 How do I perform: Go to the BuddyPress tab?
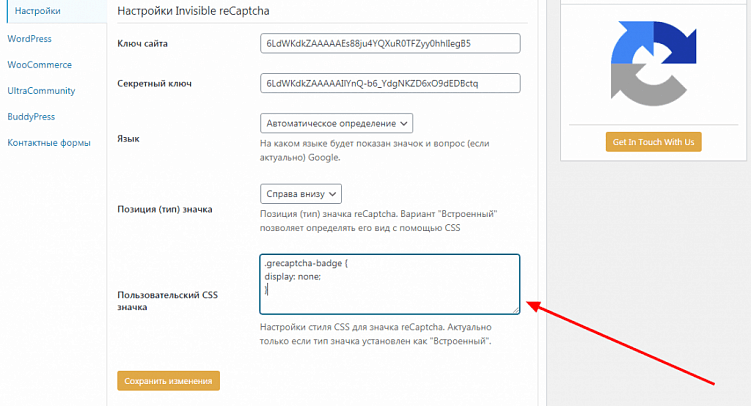coord(31,117)
